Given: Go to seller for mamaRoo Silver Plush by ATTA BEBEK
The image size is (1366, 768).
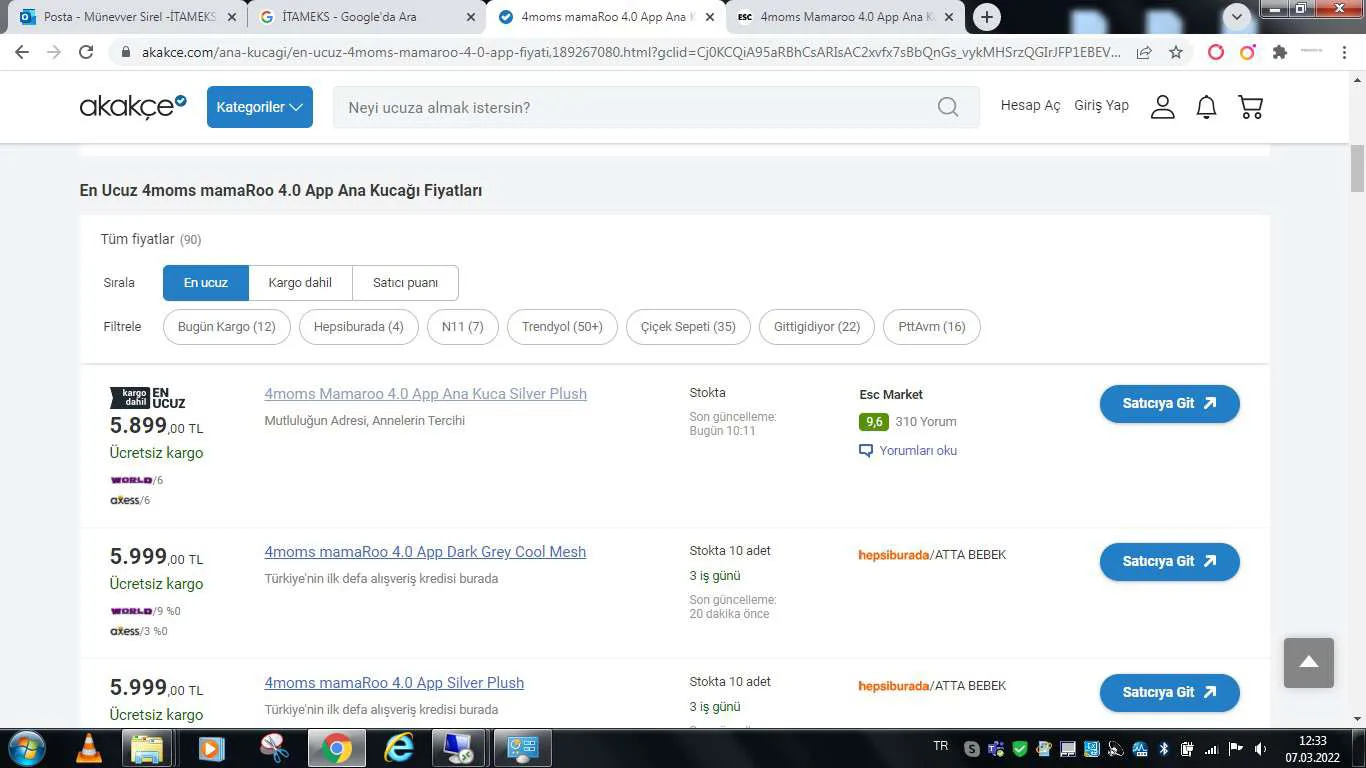Looking at the screenshot, I should click(x=1170, y=693).
